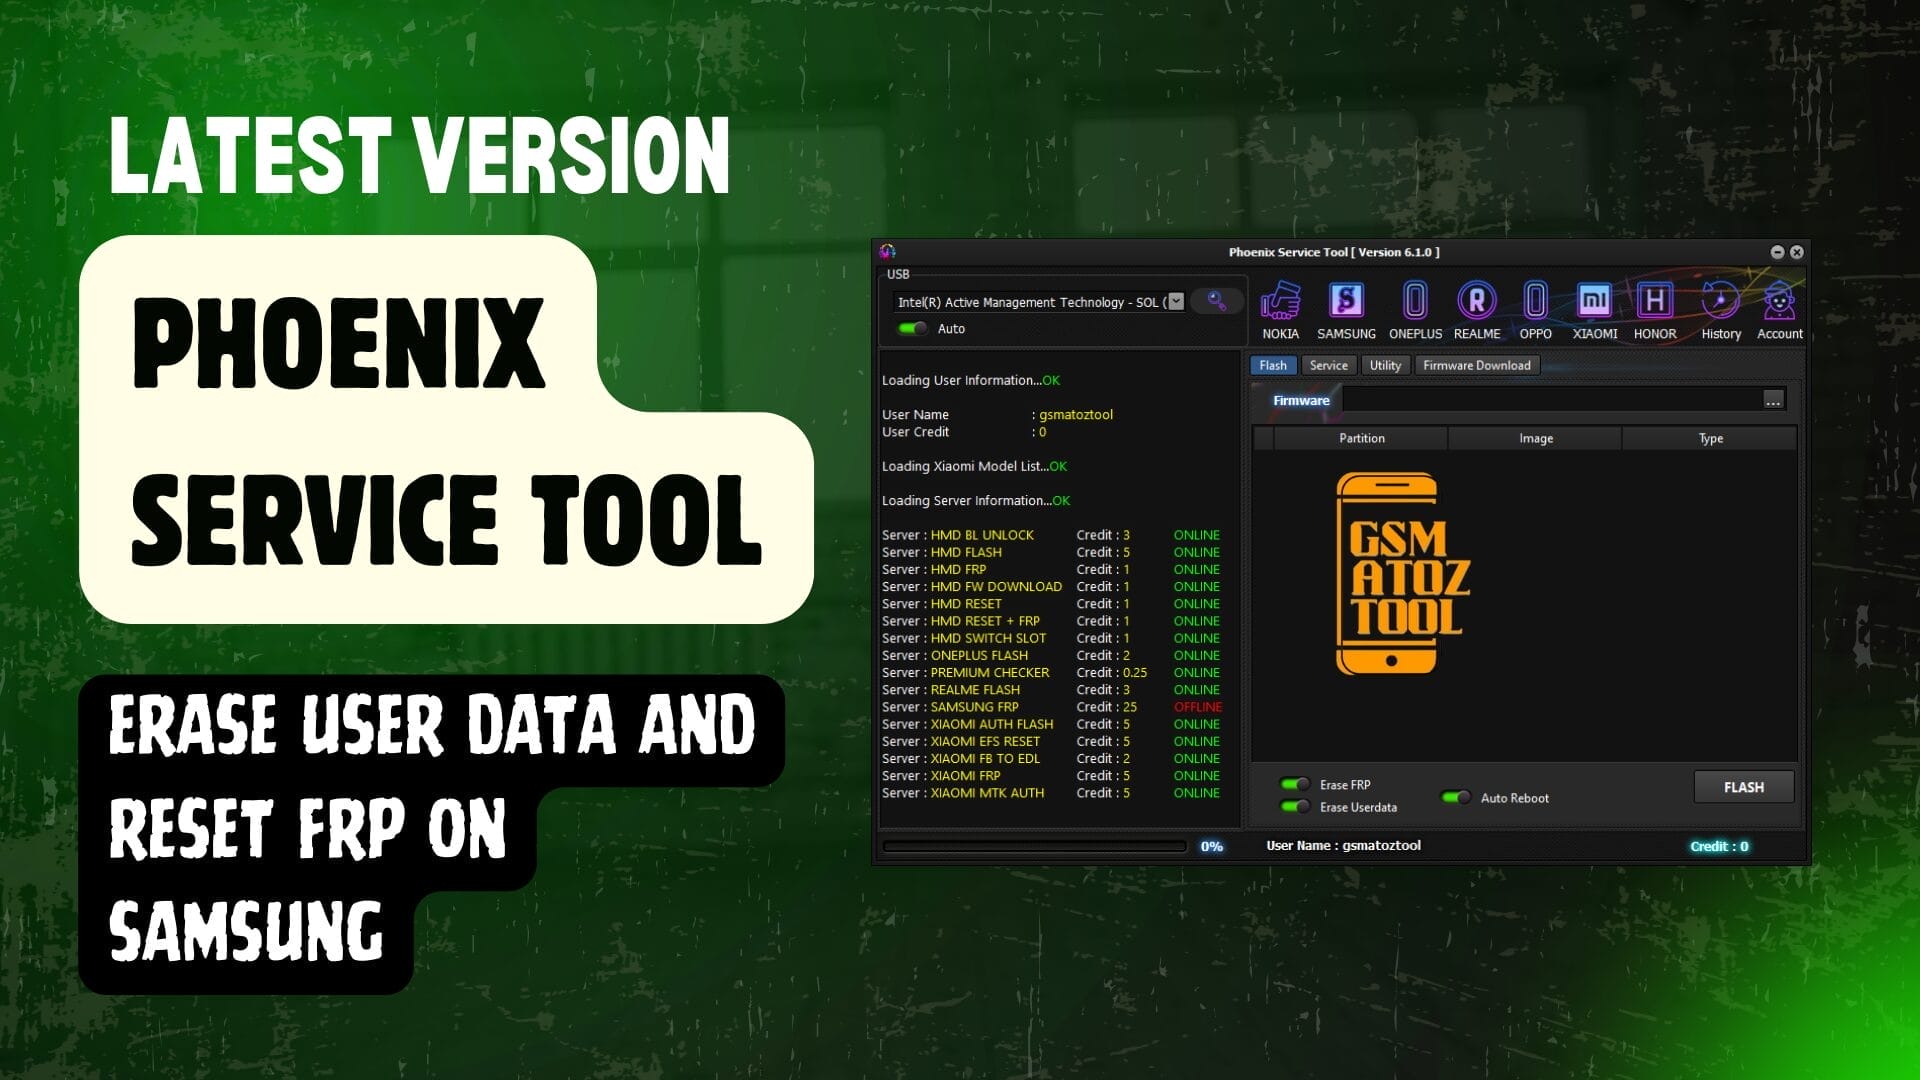Click the Firmware path input field
The image size is (1920, 1080).
[1550, 401]
